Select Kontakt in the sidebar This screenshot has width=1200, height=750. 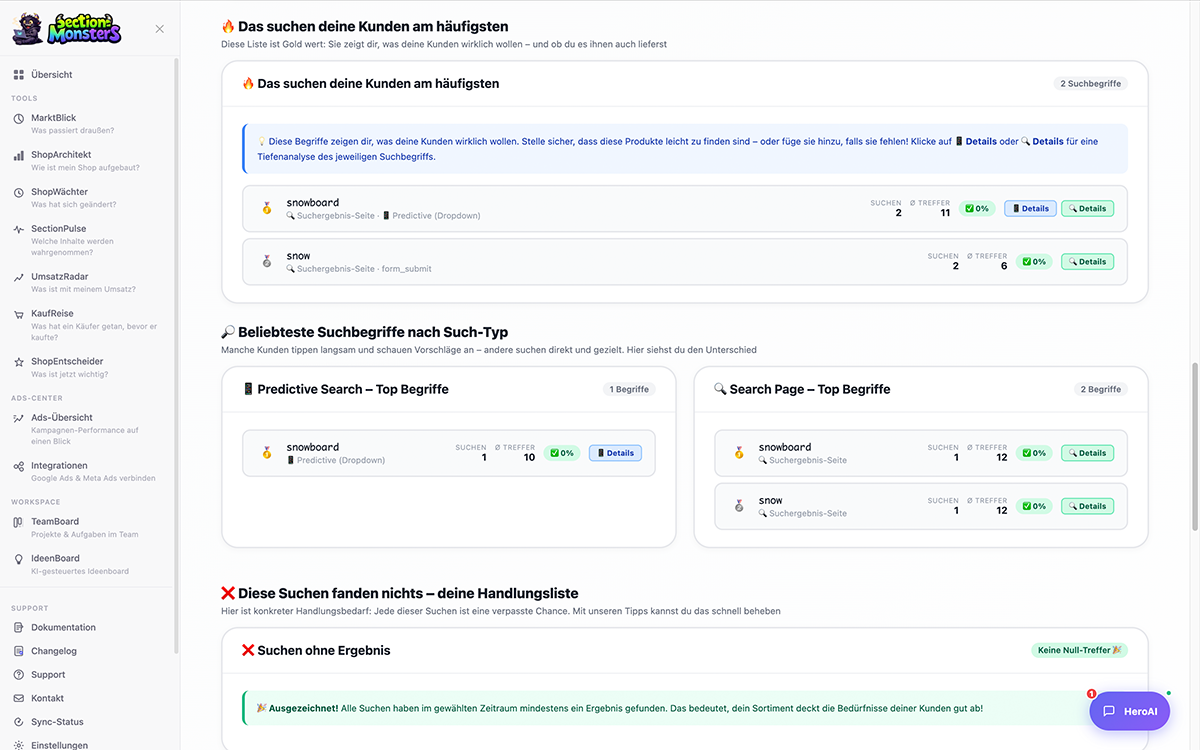[x=47, y=698]
